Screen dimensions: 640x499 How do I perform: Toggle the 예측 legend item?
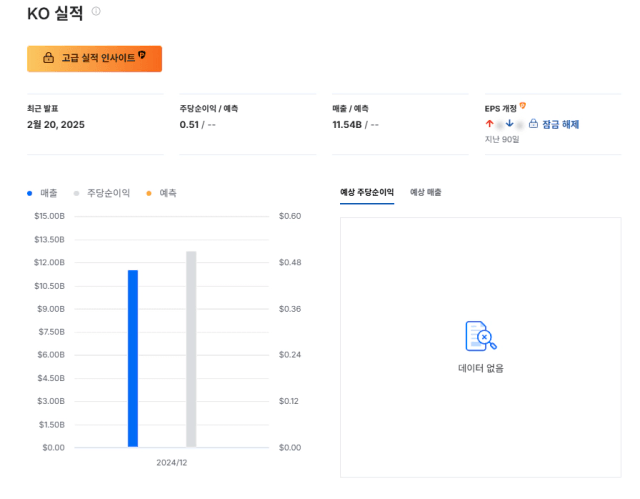click(x=161, y=193)
